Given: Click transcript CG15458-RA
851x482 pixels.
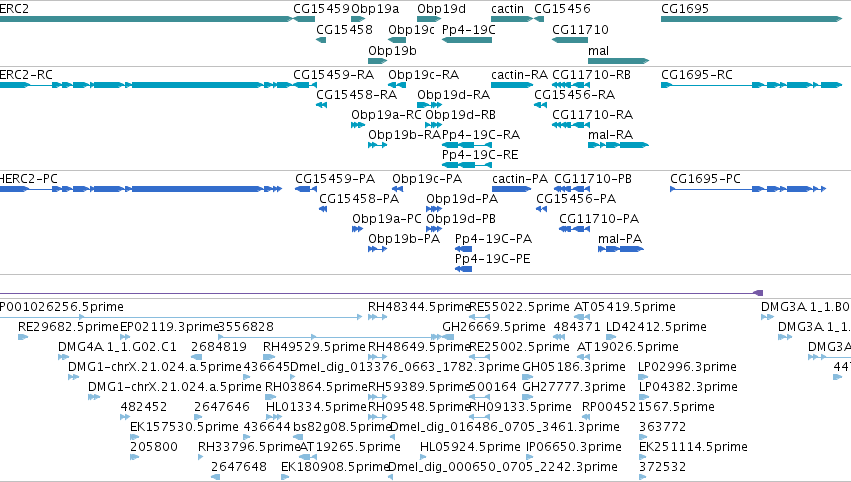Looking at the screenshot, I should (356, 94).
